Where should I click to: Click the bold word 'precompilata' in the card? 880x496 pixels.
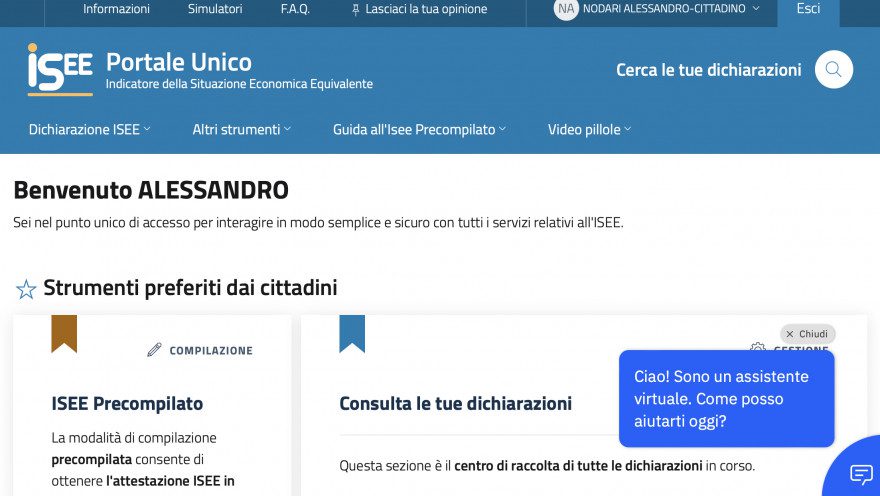click(91, 460)
